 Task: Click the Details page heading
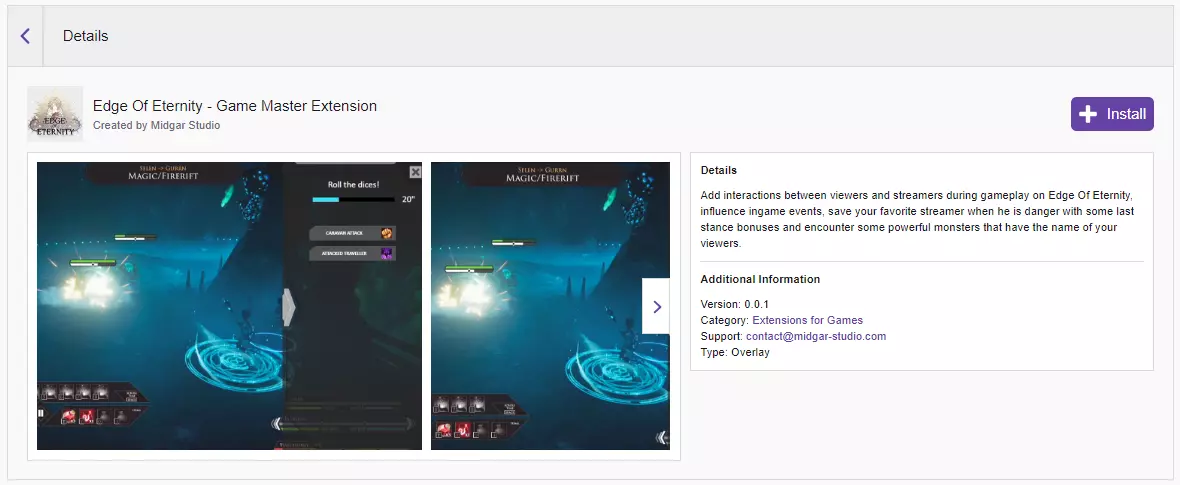coord(86,36)
